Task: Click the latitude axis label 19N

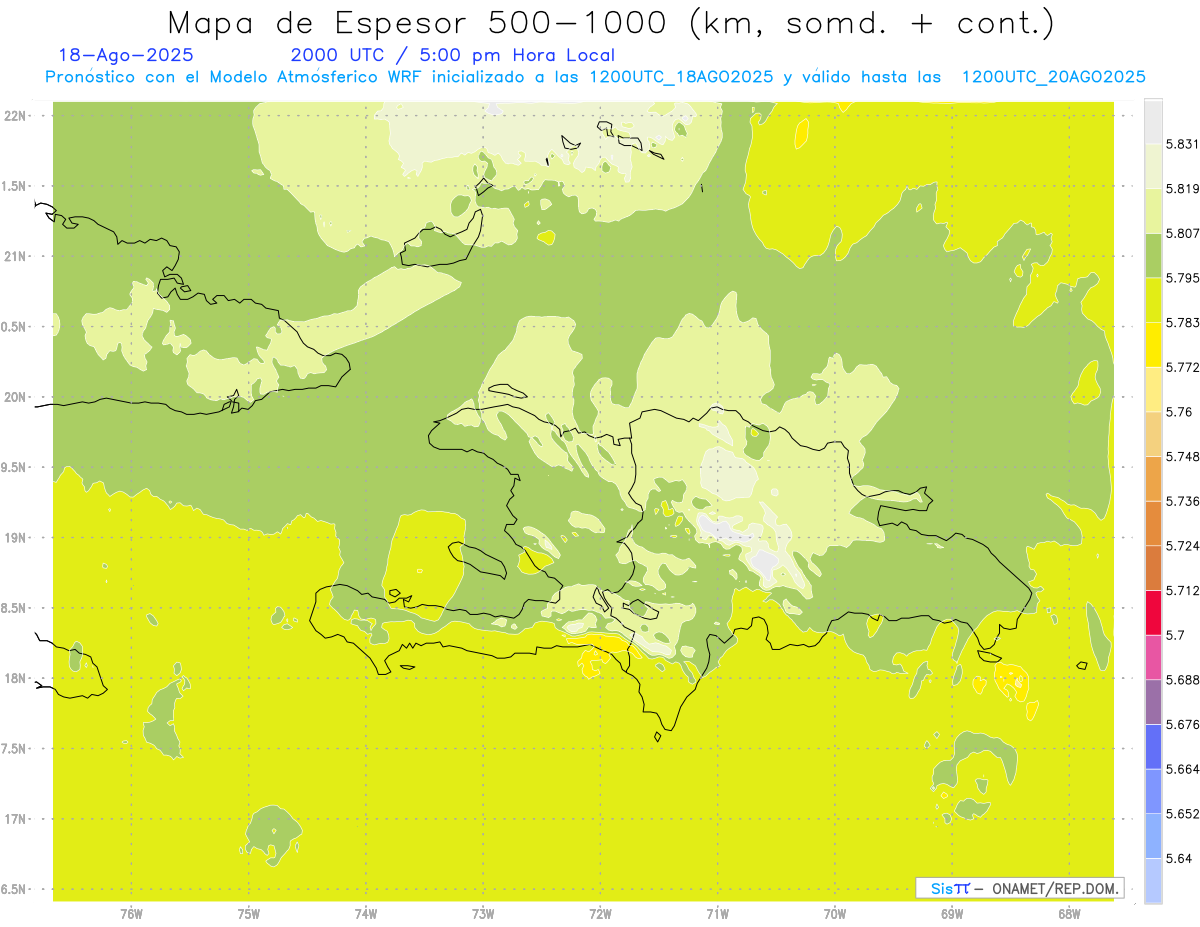Action: 17,538
